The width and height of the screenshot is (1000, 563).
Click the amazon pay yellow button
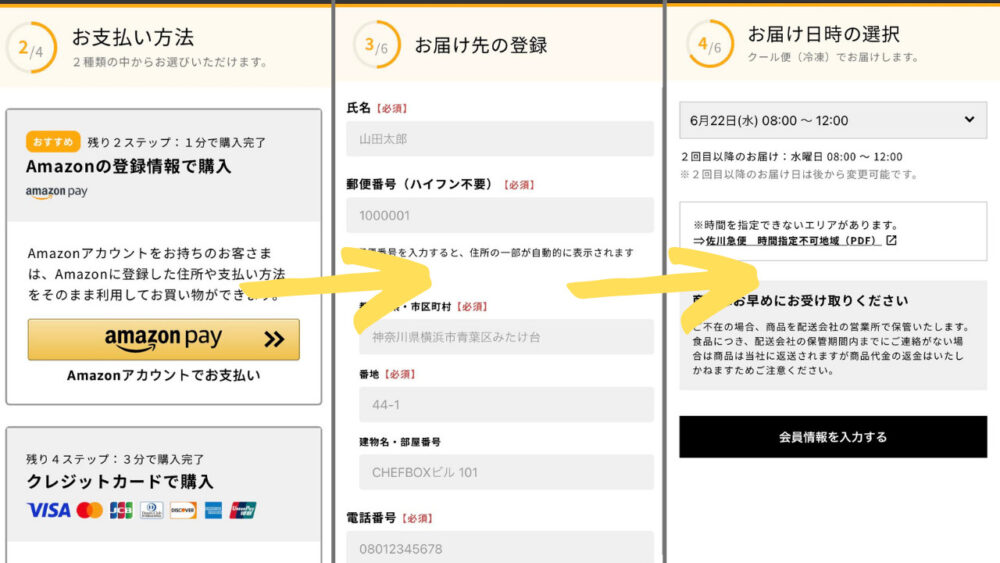click(x=163, y=339)
